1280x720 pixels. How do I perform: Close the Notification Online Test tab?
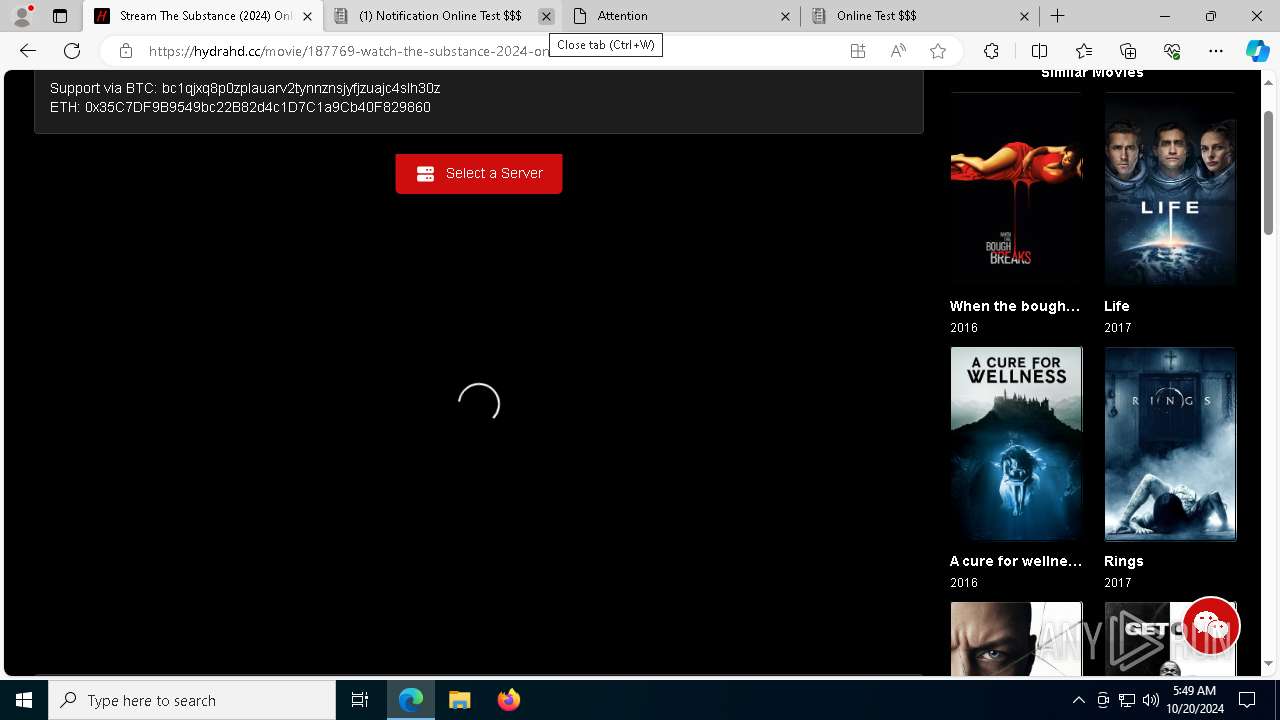pos(546,16)
